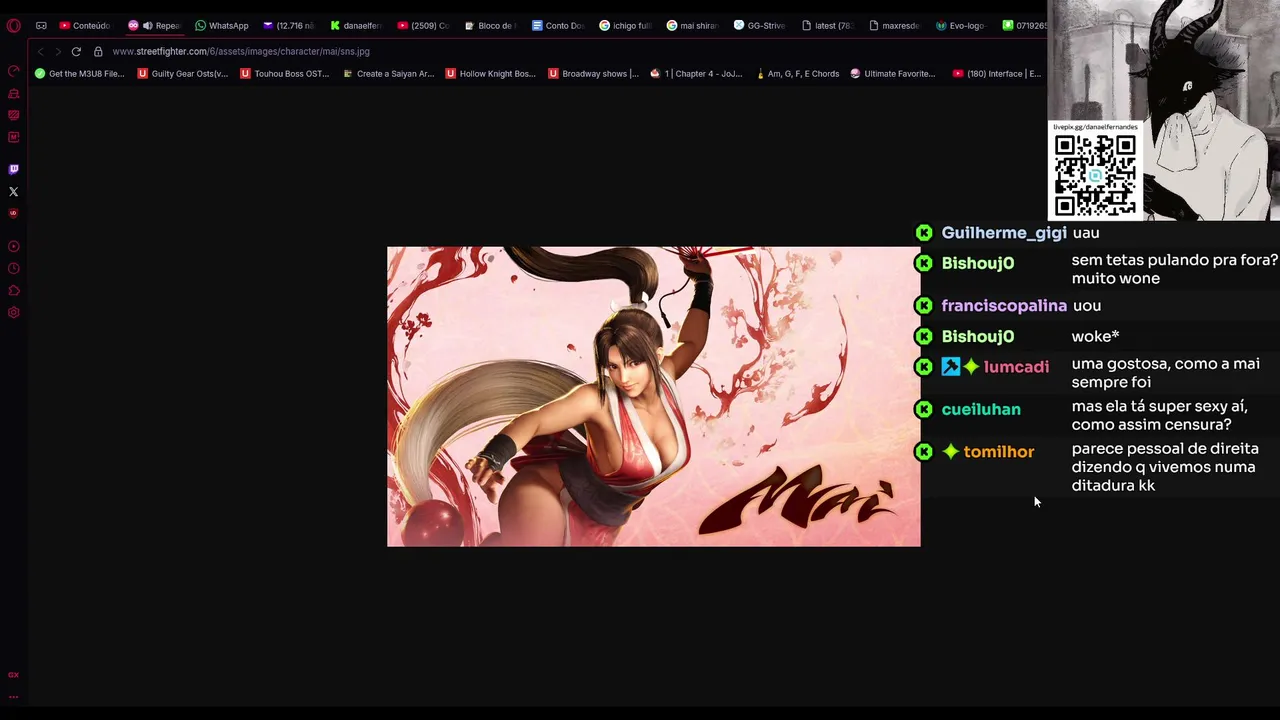
Task: Click the Mai character artwork image
Action: 653,396
